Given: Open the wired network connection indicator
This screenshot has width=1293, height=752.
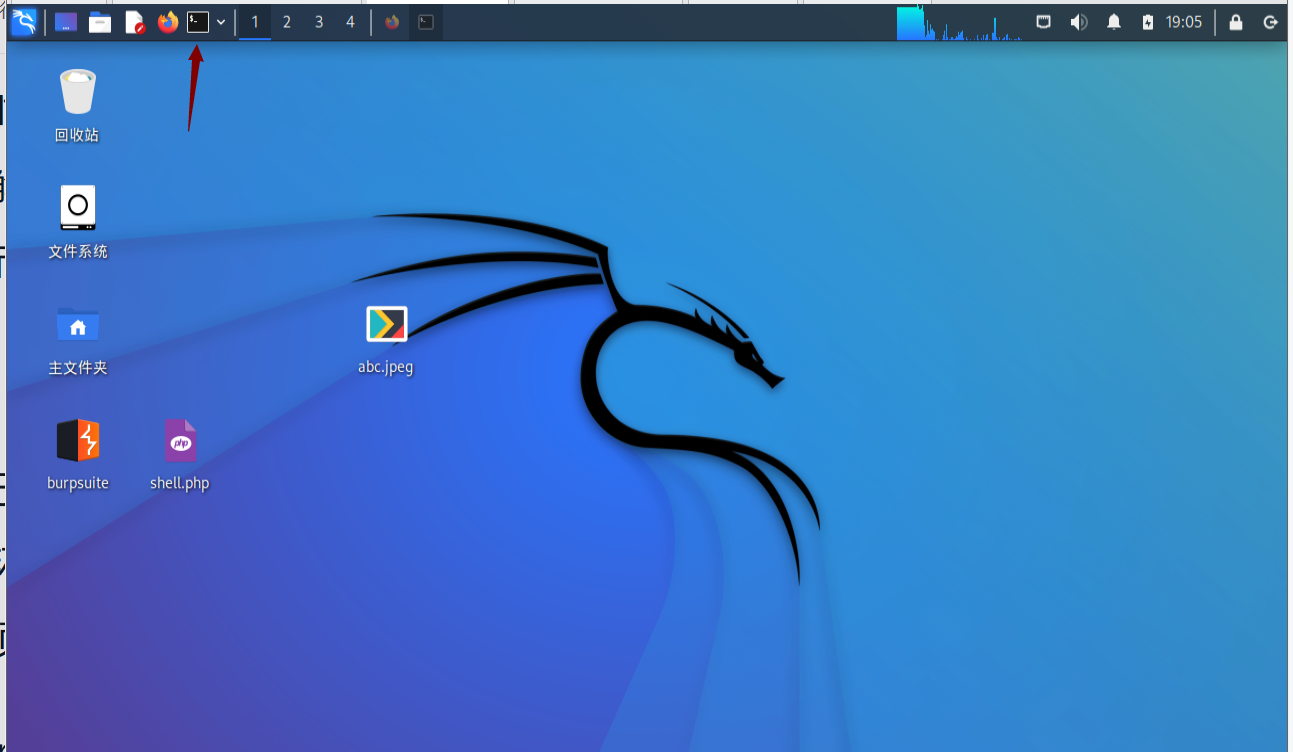Looking at the screenshot, I should tap(1043, 22).
